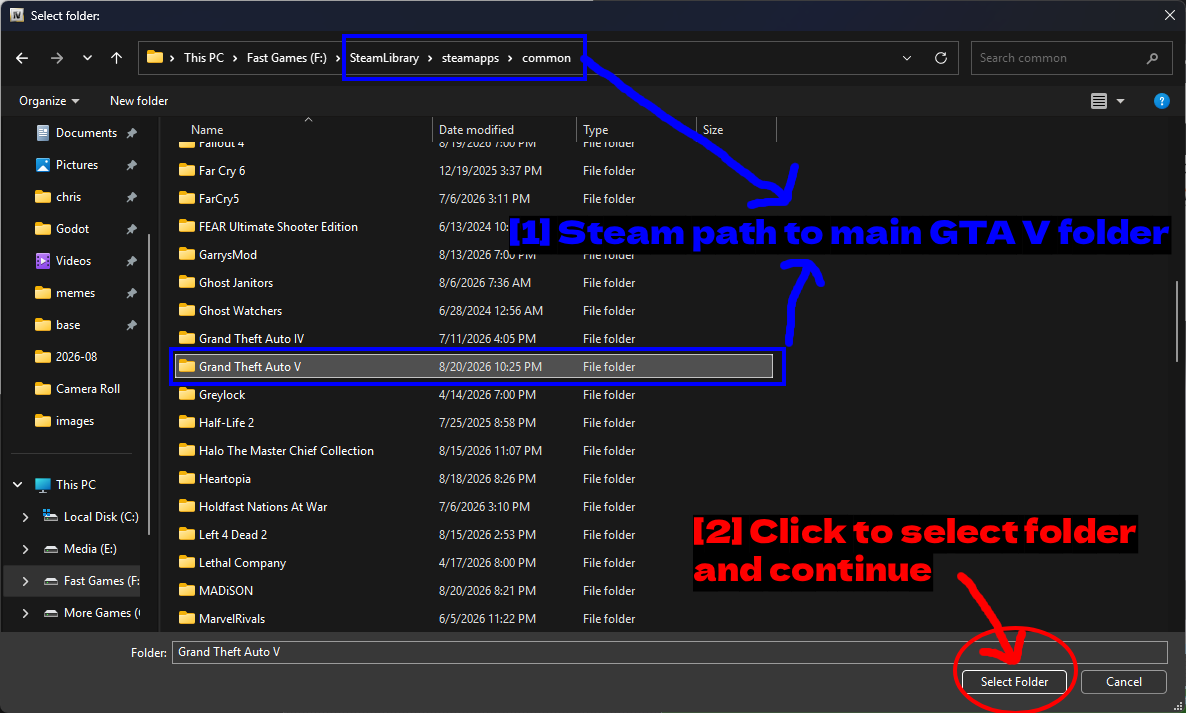Viewport: 1186px width, 713px height.
Task: Create a New folder
Action: tap(139, 101)
